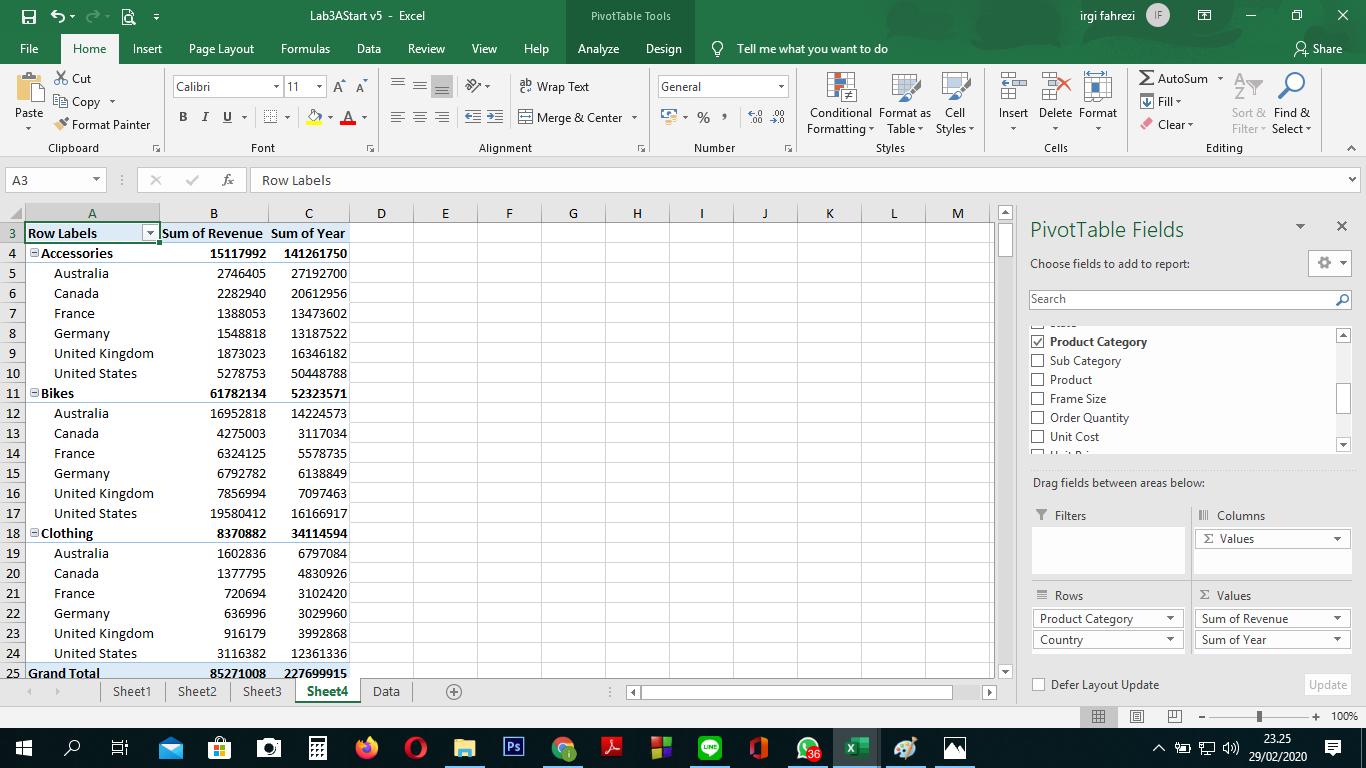
Task: Click the Share button
Action: [x=1318, y=49]
